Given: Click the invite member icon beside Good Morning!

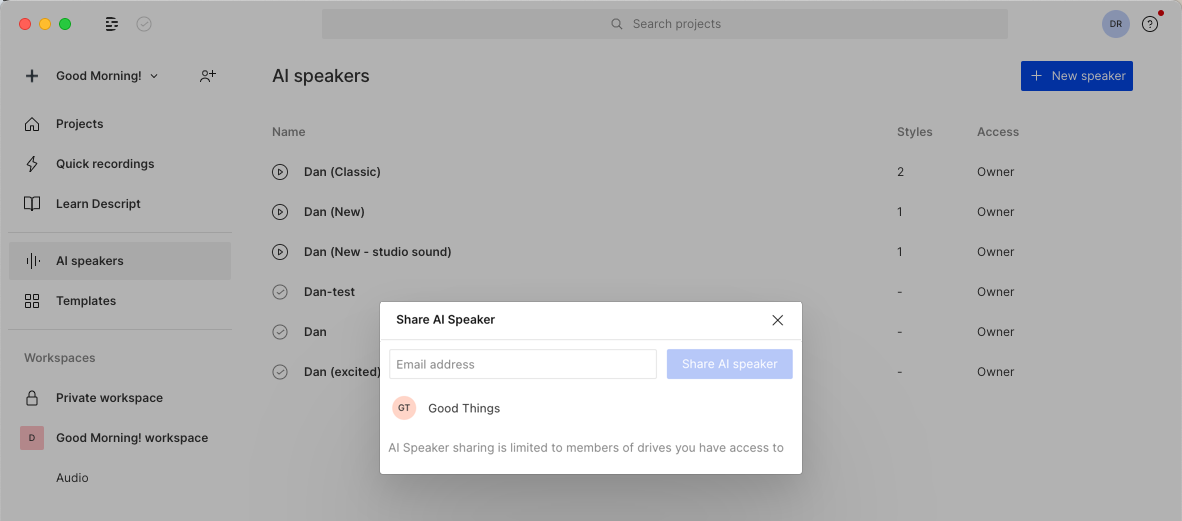Looking at the screenshot, I should click(208, 75).
